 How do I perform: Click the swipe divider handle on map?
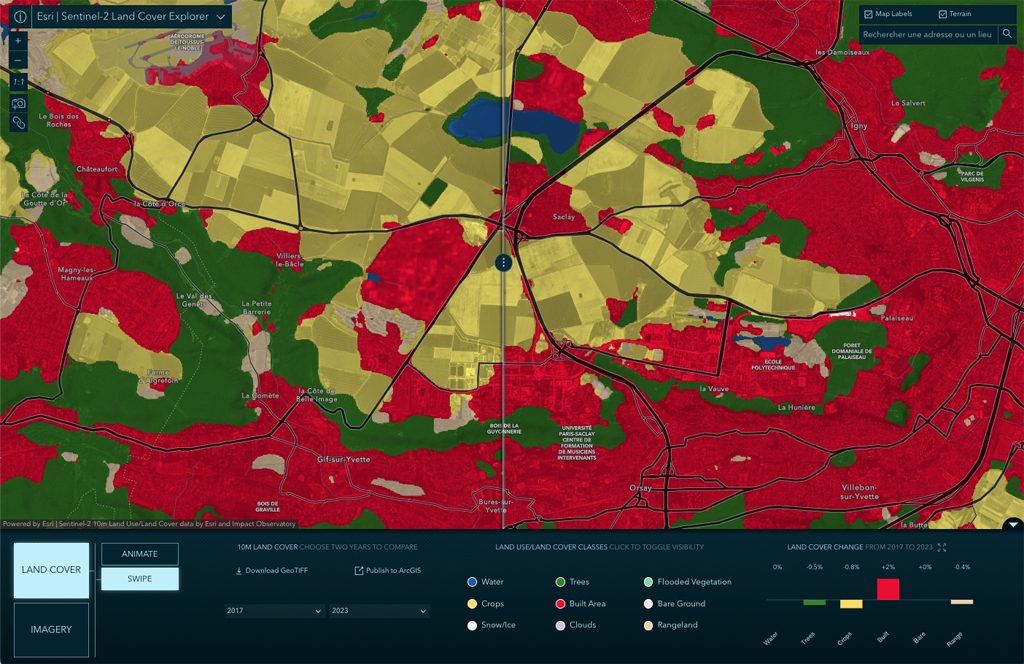click(503, 262)
